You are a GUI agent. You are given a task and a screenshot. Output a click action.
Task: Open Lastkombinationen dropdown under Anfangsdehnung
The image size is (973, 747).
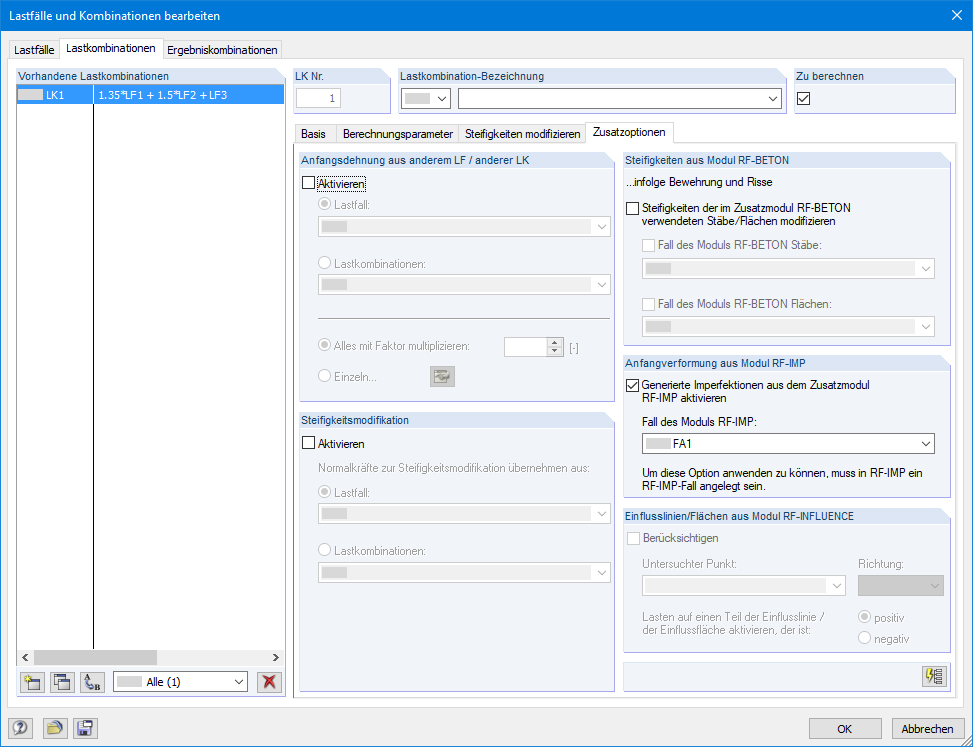pos(464,285)
